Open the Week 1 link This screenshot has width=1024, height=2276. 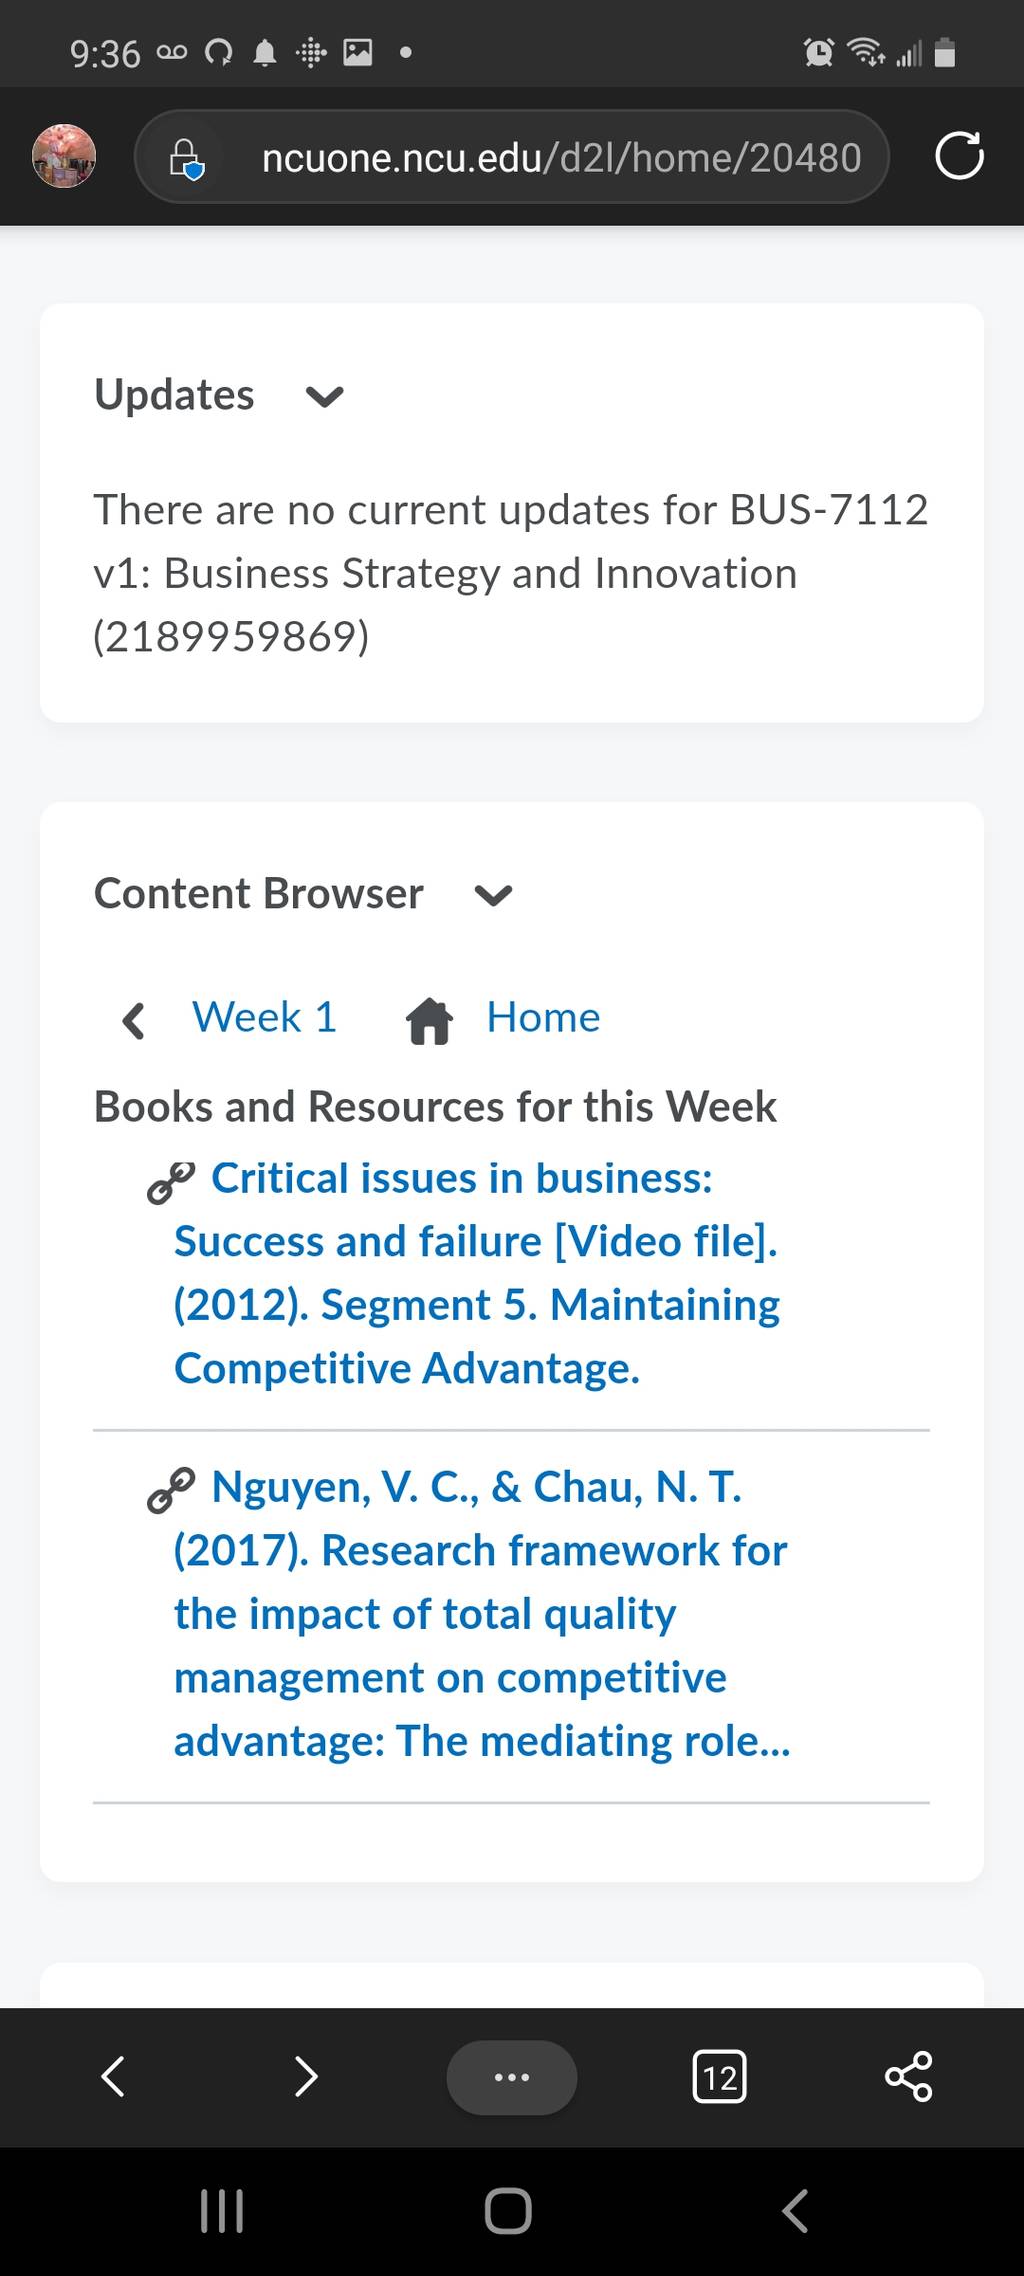[265, 1018]
